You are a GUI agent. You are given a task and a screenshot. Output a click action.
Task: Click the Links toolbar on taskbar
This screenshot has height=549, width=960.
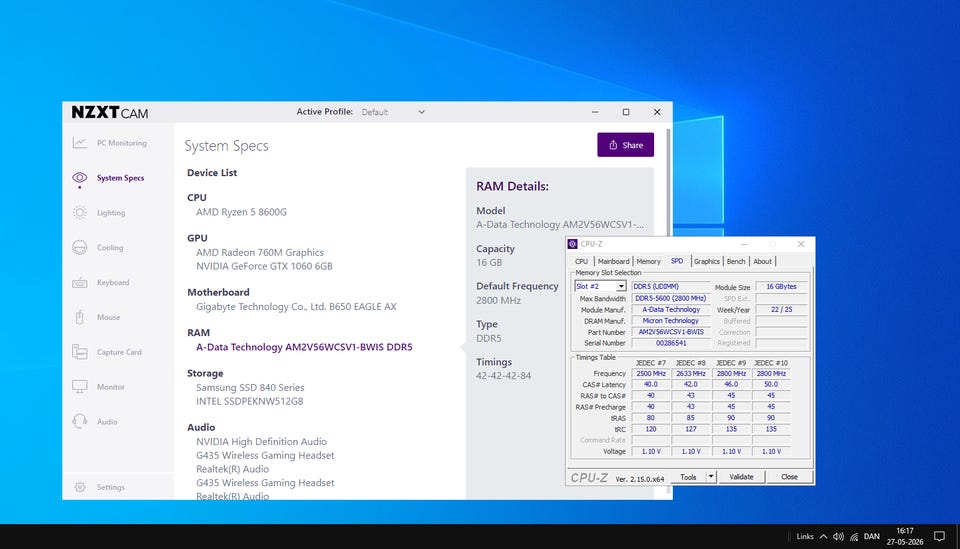[x=804, y=537]
